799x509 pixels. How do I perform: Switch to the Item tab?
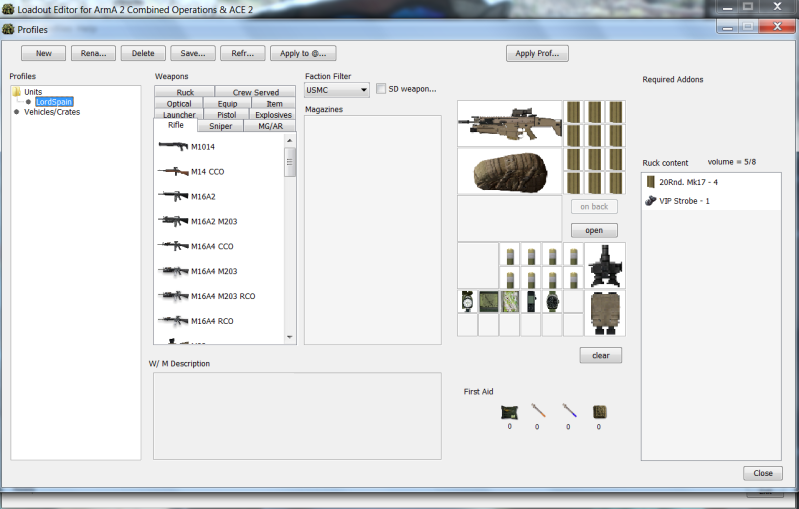click(x=274, y=103)
